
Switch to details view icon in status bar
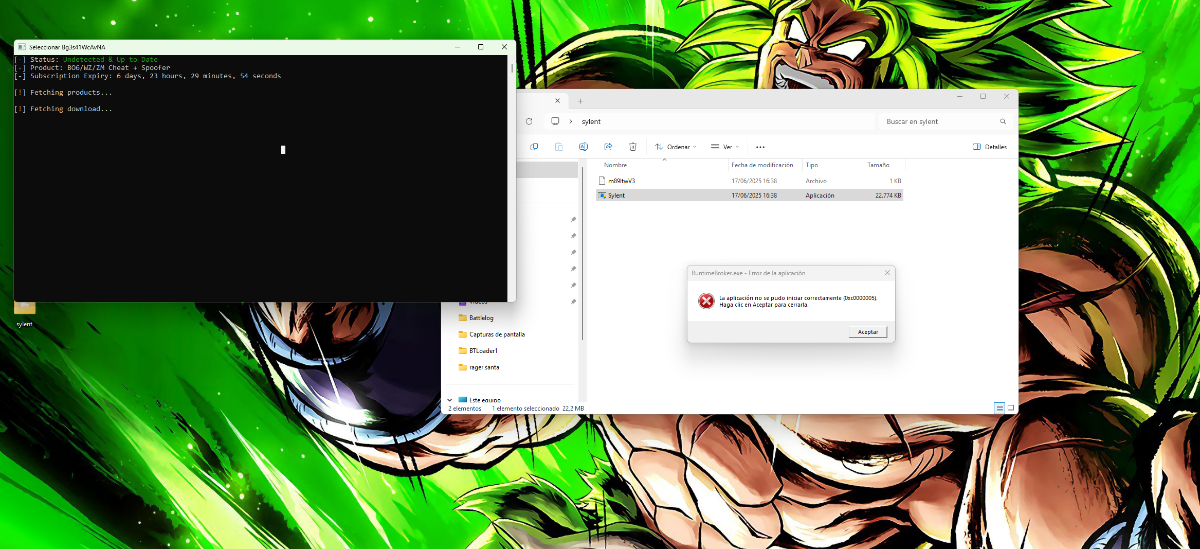(x=999, y=408)
